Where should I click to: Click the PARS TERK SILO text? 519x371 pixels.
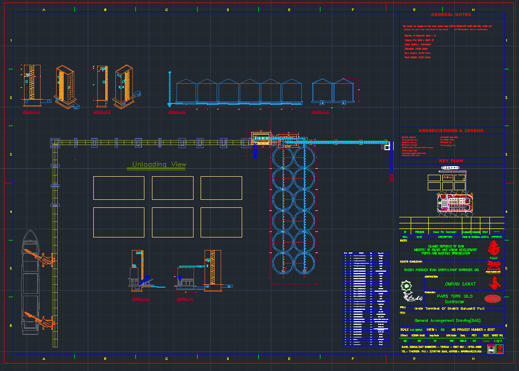pyautogui.click(x=455, y=296)
